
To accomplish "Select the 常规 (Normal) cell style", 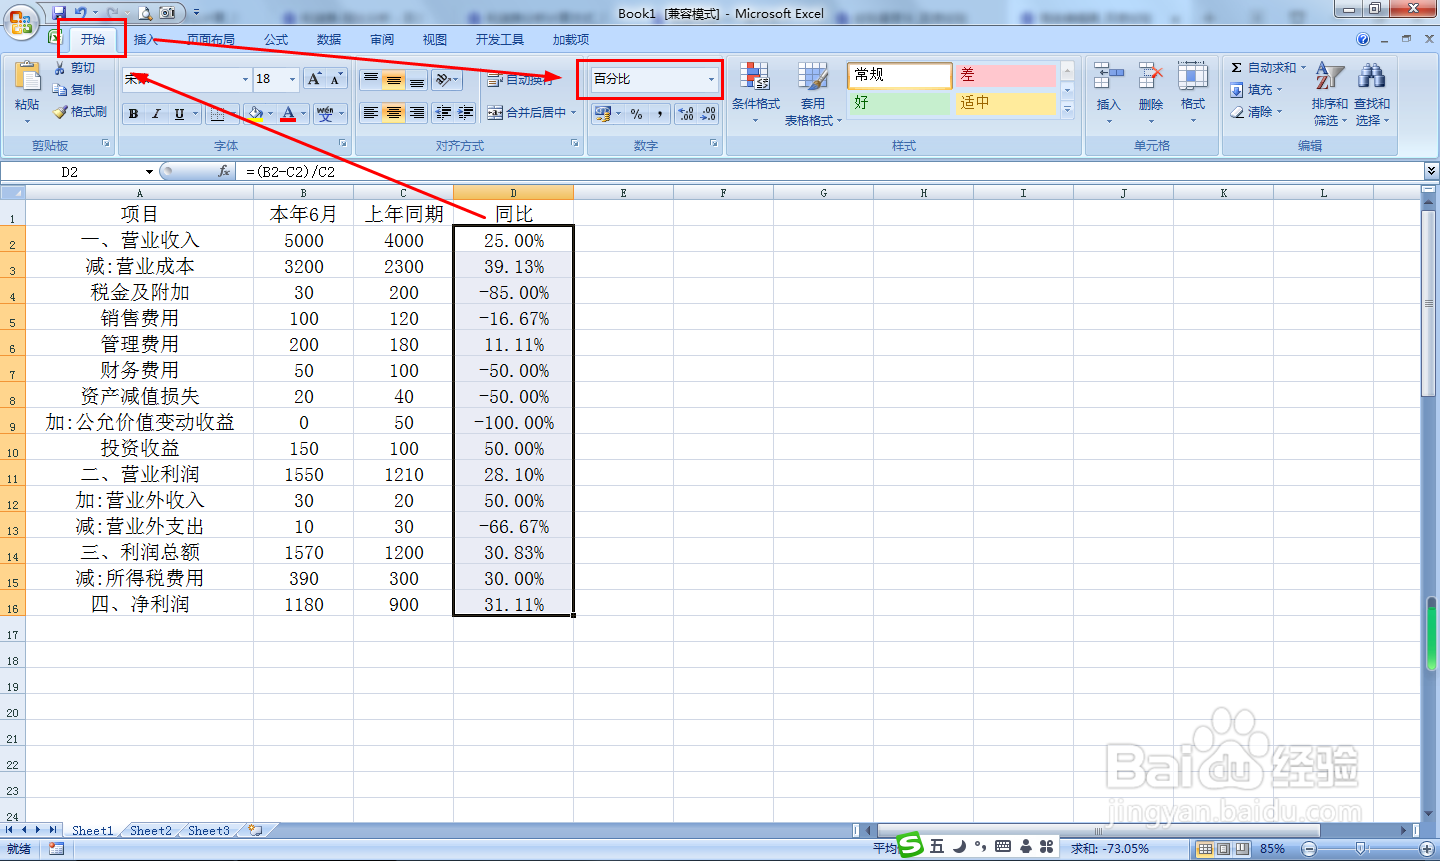I will tap(900, 75).
